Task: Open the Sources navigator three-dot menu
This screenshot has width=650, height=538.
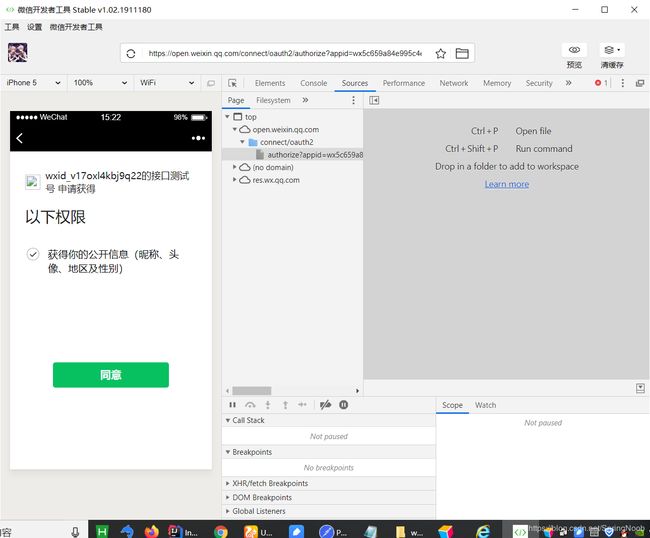Action: click(353, 100)
